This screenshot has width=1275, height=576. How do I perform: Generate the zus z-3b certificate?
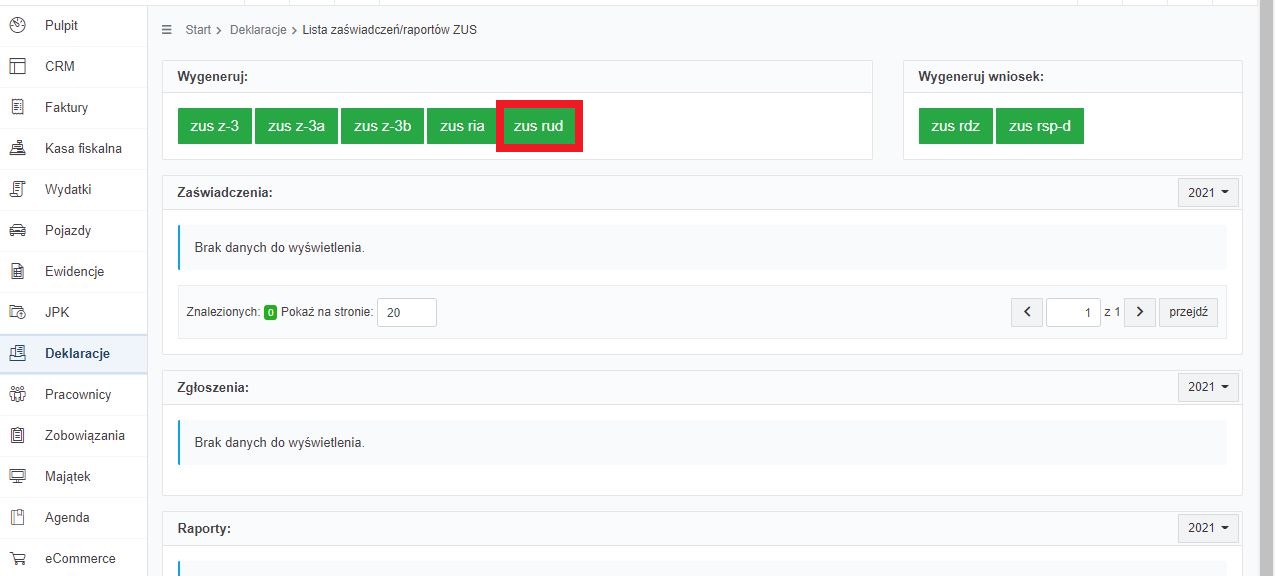coord(382,126)
